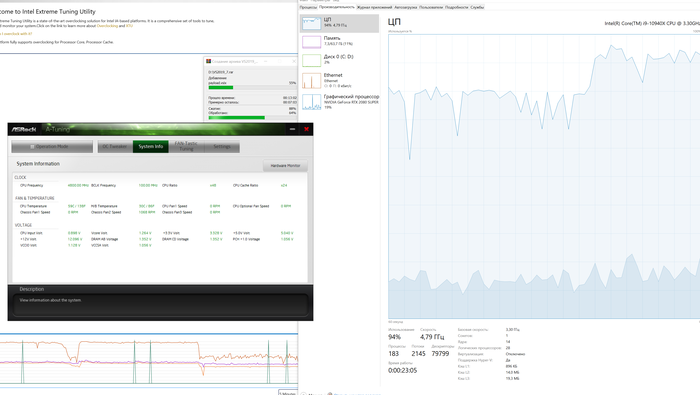Click the Description text box in A-Tuning

coord(161,305)
